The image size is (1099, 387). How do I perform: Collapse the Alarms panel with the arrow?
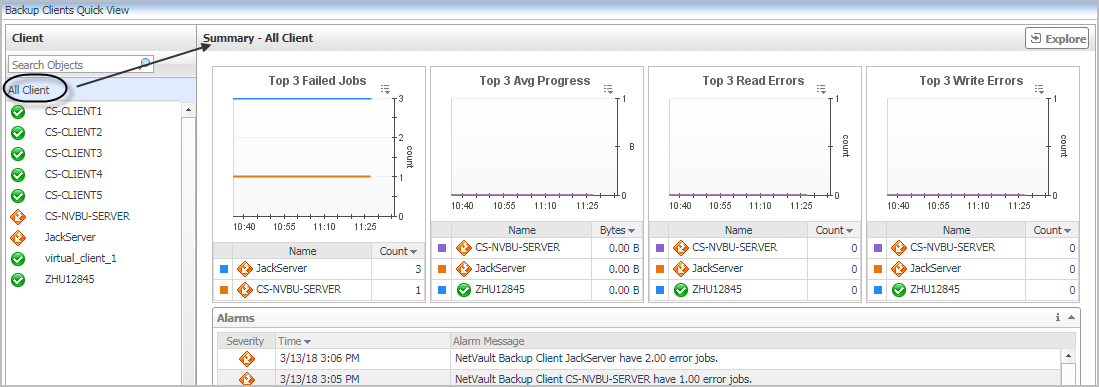1070,318
